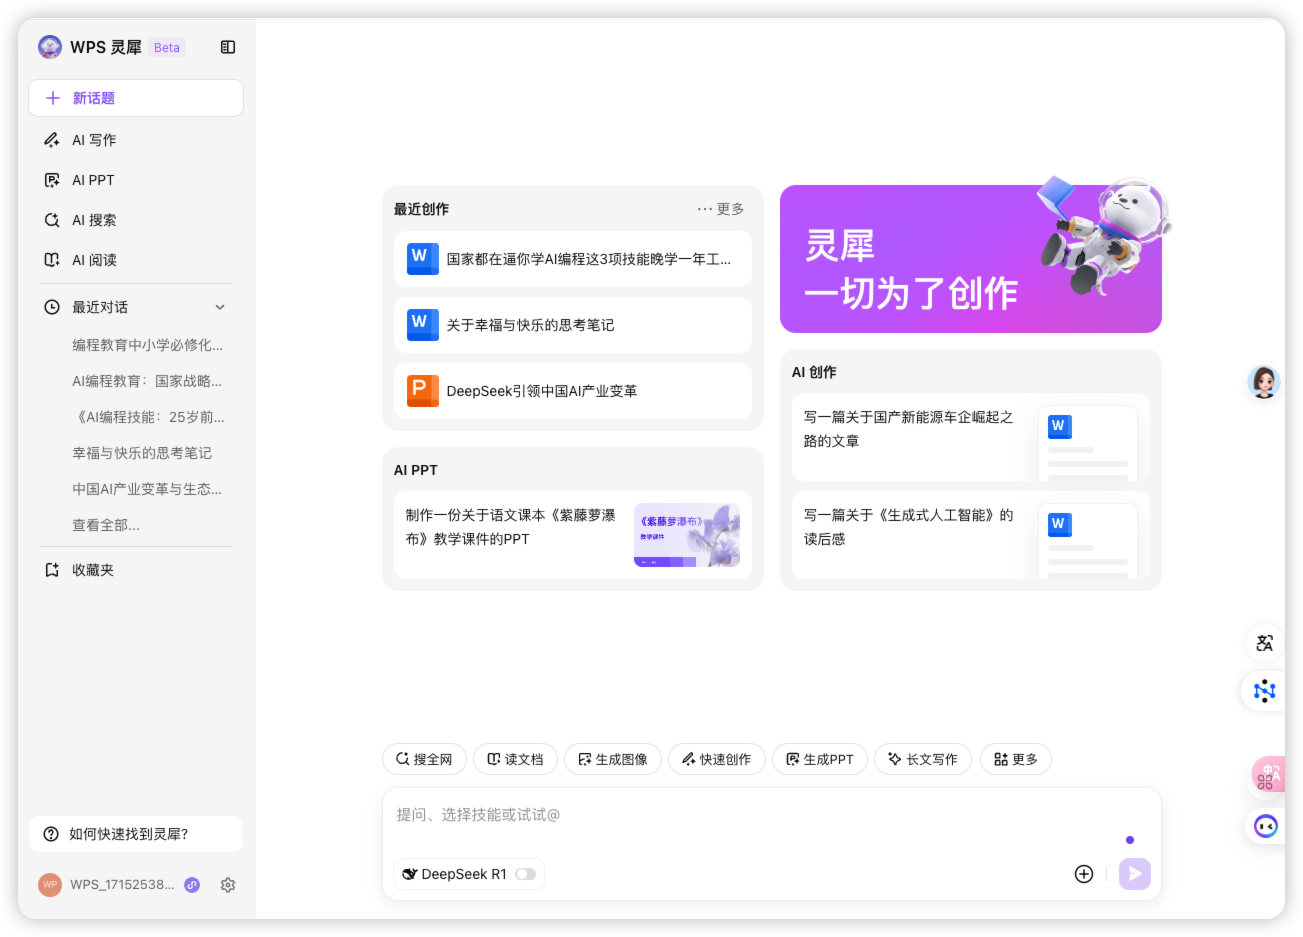The image size is (1303, 937).
Task: Open AI 写作 in the sidebar
Action: 136,140
